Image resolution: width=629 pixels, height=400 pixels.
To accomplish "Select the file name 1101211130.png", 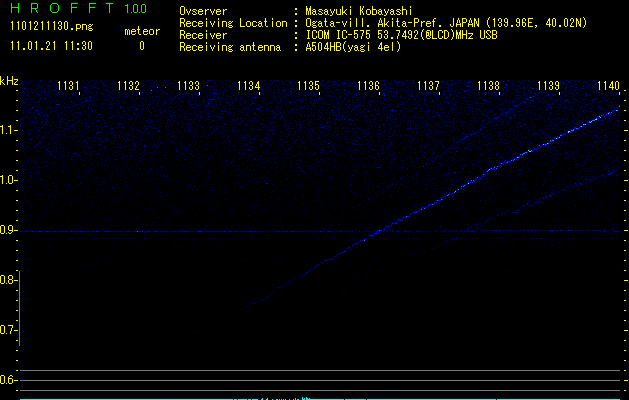I will pyautogui.click(x=52, y=26).
